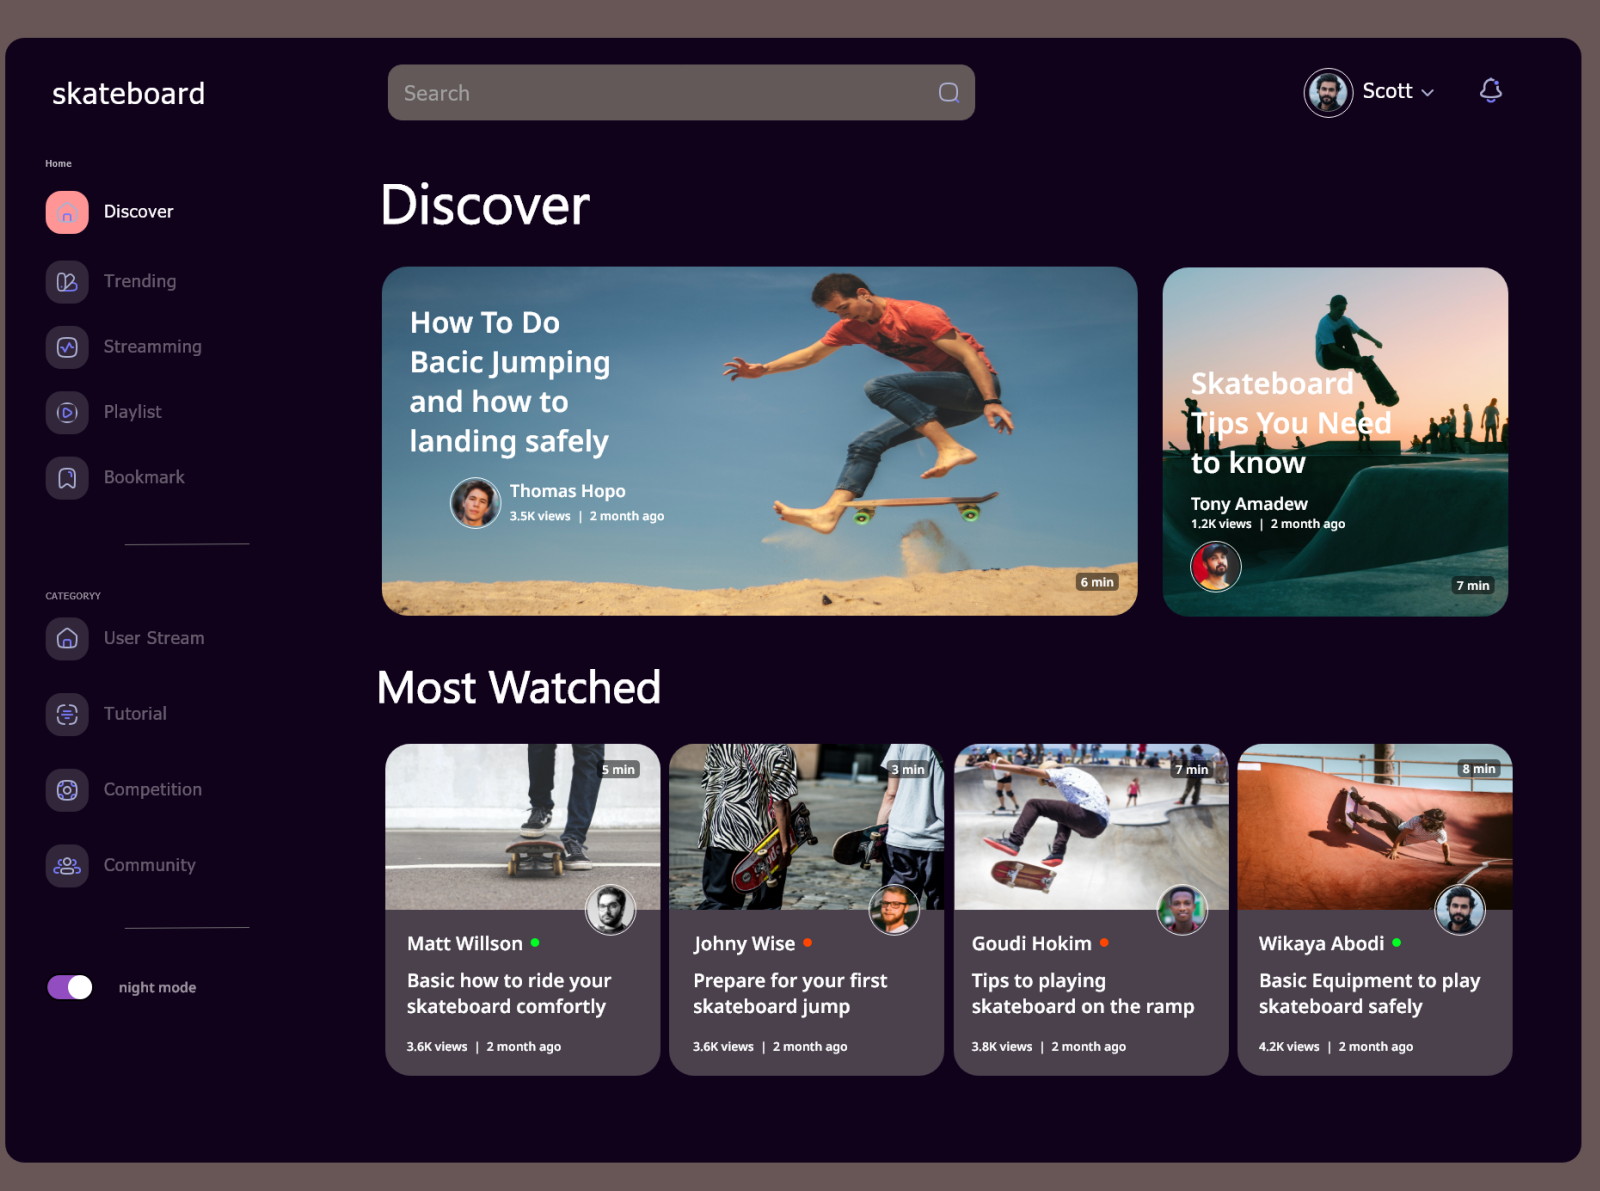Click the Streaming sidebar icon
Image resolution: width=1600 pixels, height=1191 pixels.
pyautogui.click(x=66, y=347)
